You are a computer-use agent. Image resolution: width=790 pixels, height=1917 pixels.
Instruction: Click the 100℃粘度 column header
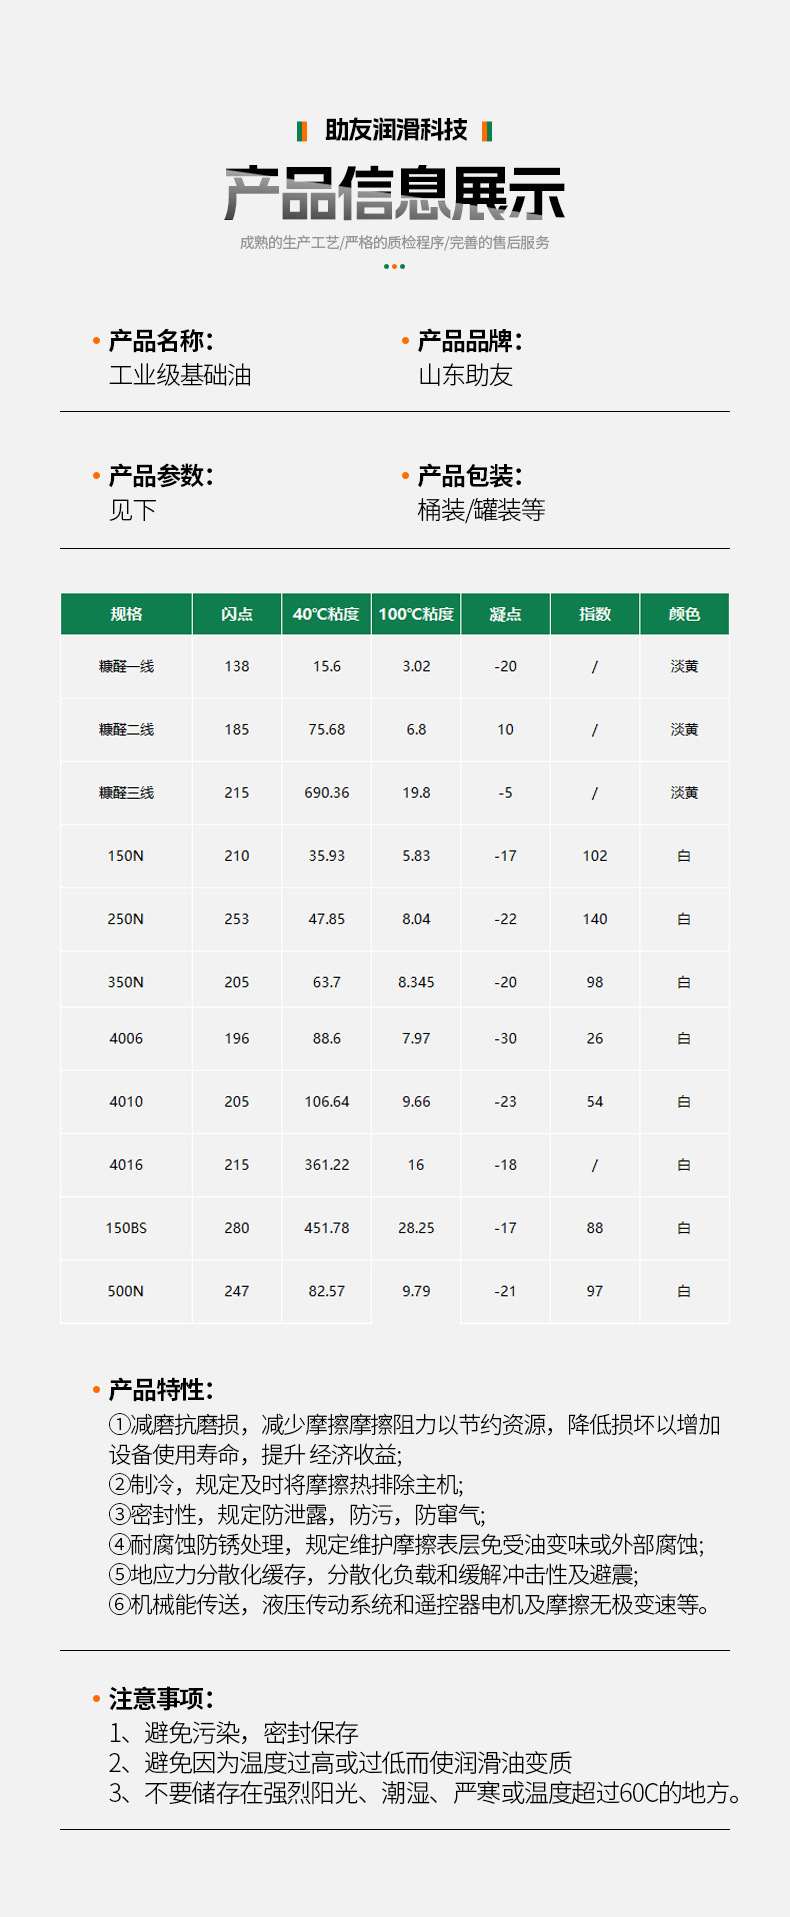click(416, 614)
